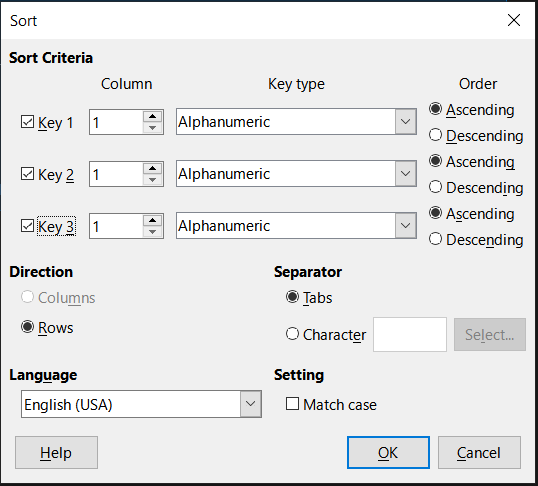Enable the Match case checkbox
The image size is (538, 486).
[x=292, y=404]
